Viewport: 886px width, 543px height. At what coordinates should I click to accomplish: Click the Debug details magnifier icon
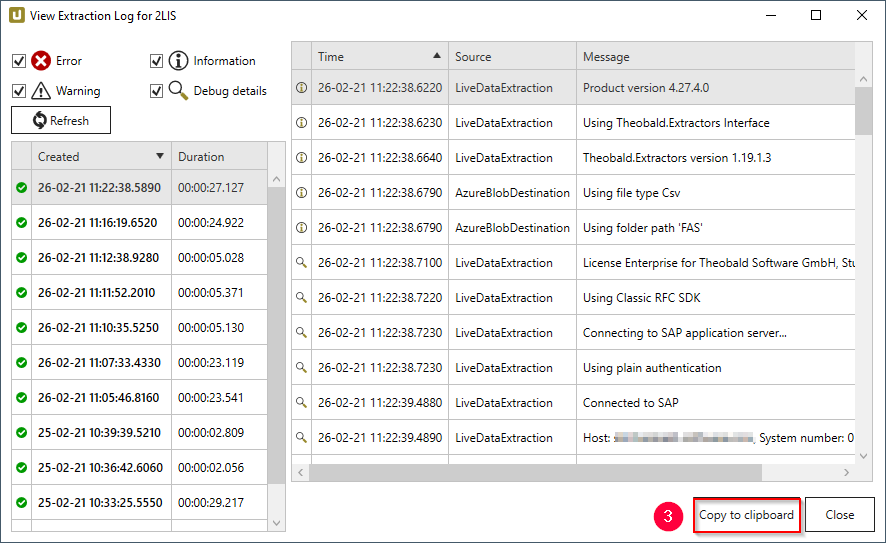point(178,91)
